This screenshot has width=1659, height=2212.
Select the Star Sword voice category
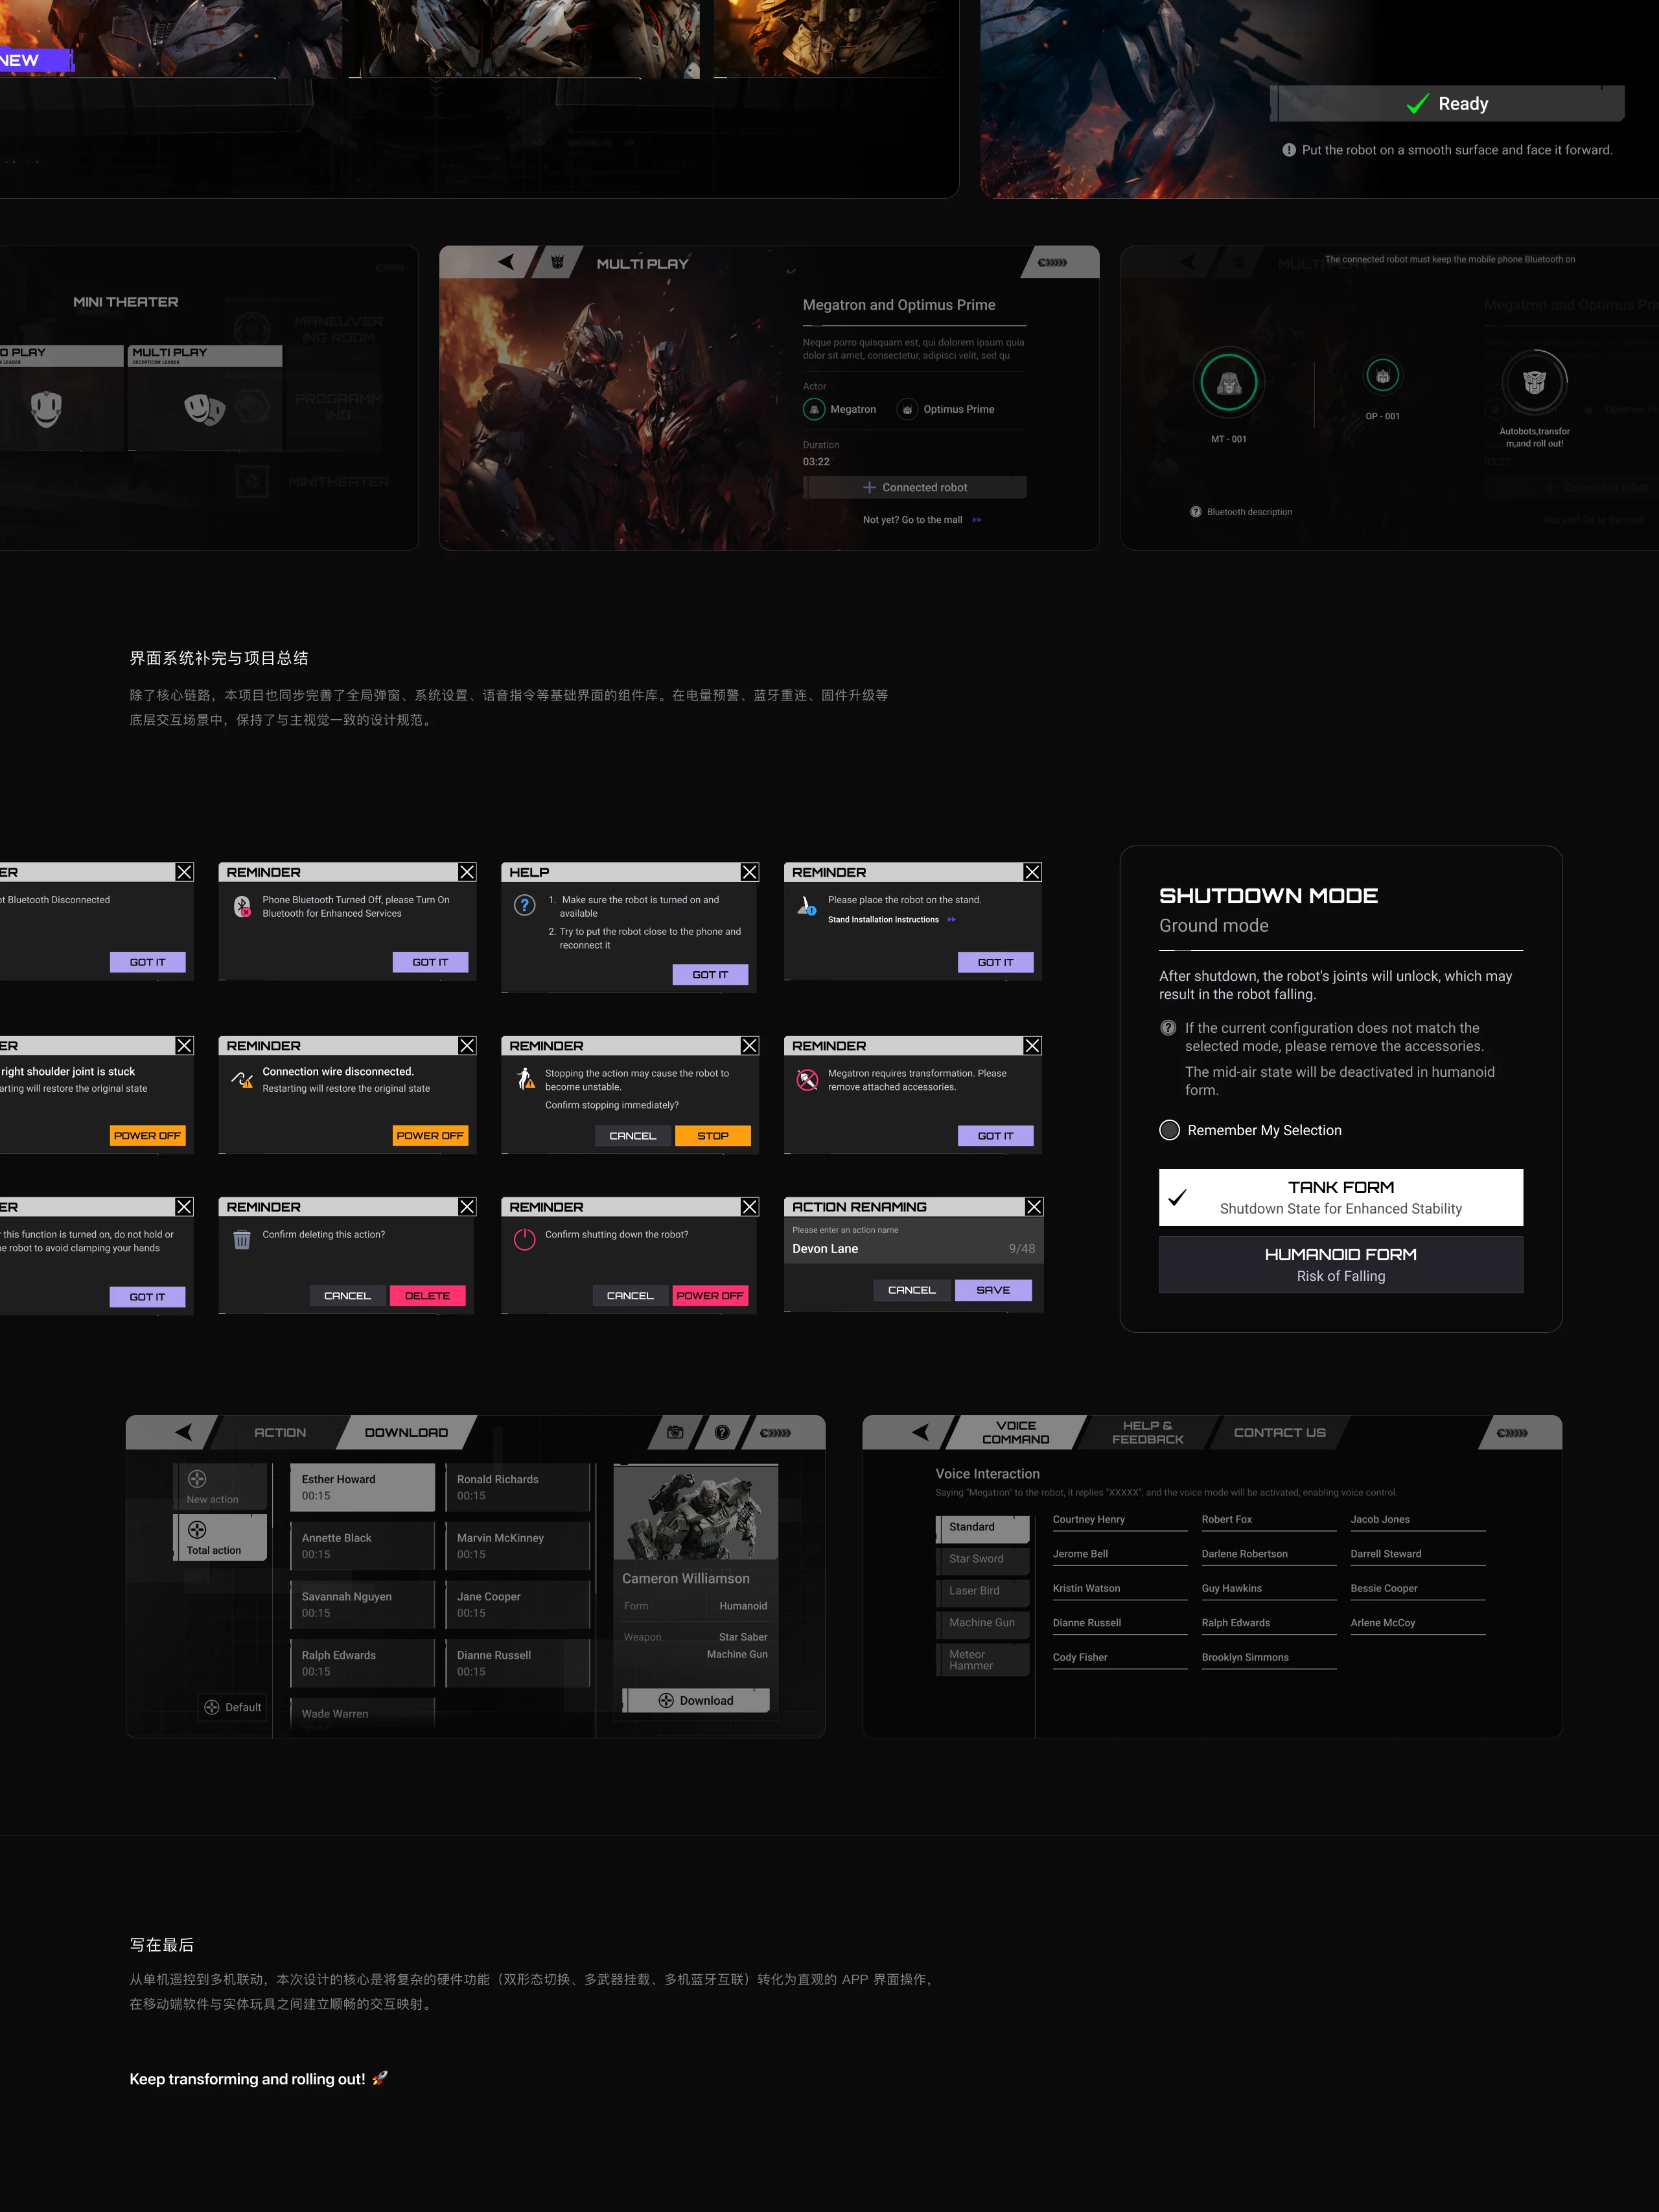pos(982,1558)
